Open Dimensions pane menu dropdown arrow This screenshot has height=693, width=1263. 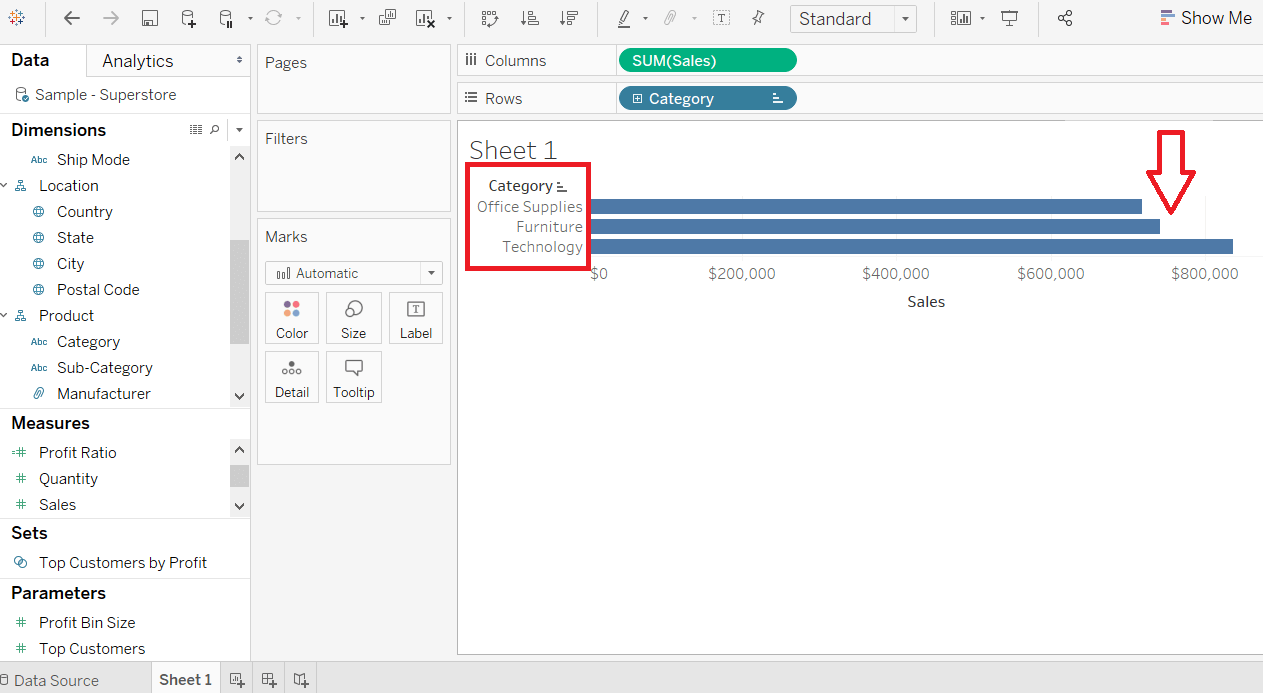[240, 130]
